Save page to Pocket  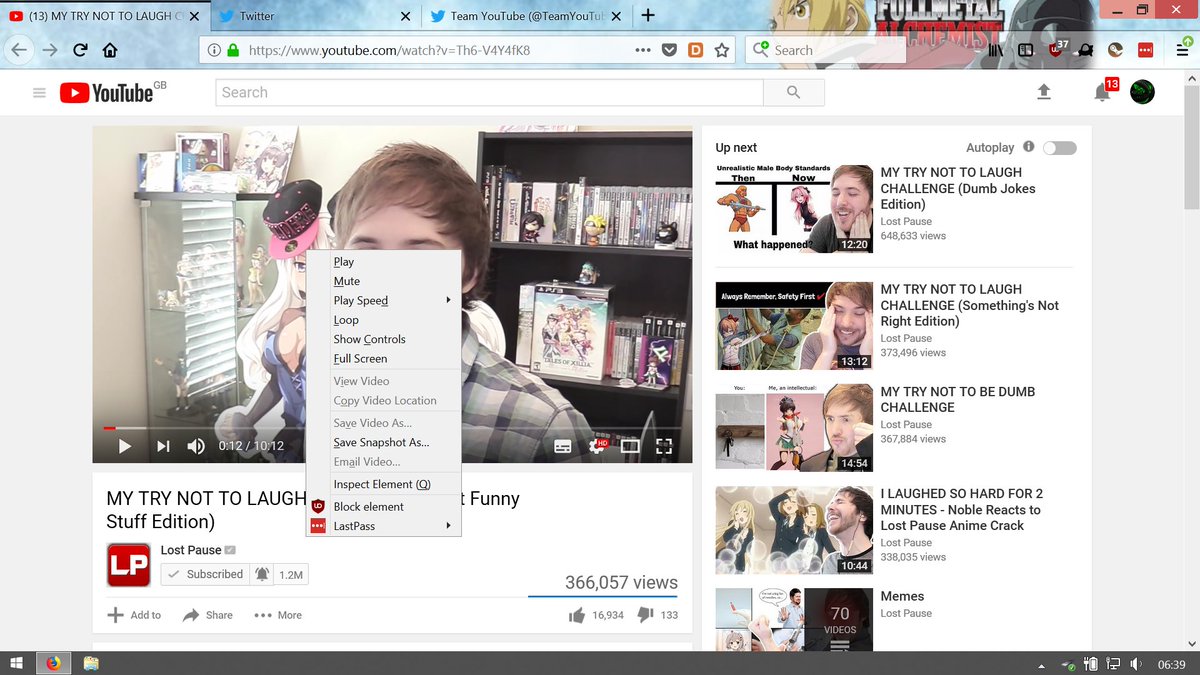(669, 50)
